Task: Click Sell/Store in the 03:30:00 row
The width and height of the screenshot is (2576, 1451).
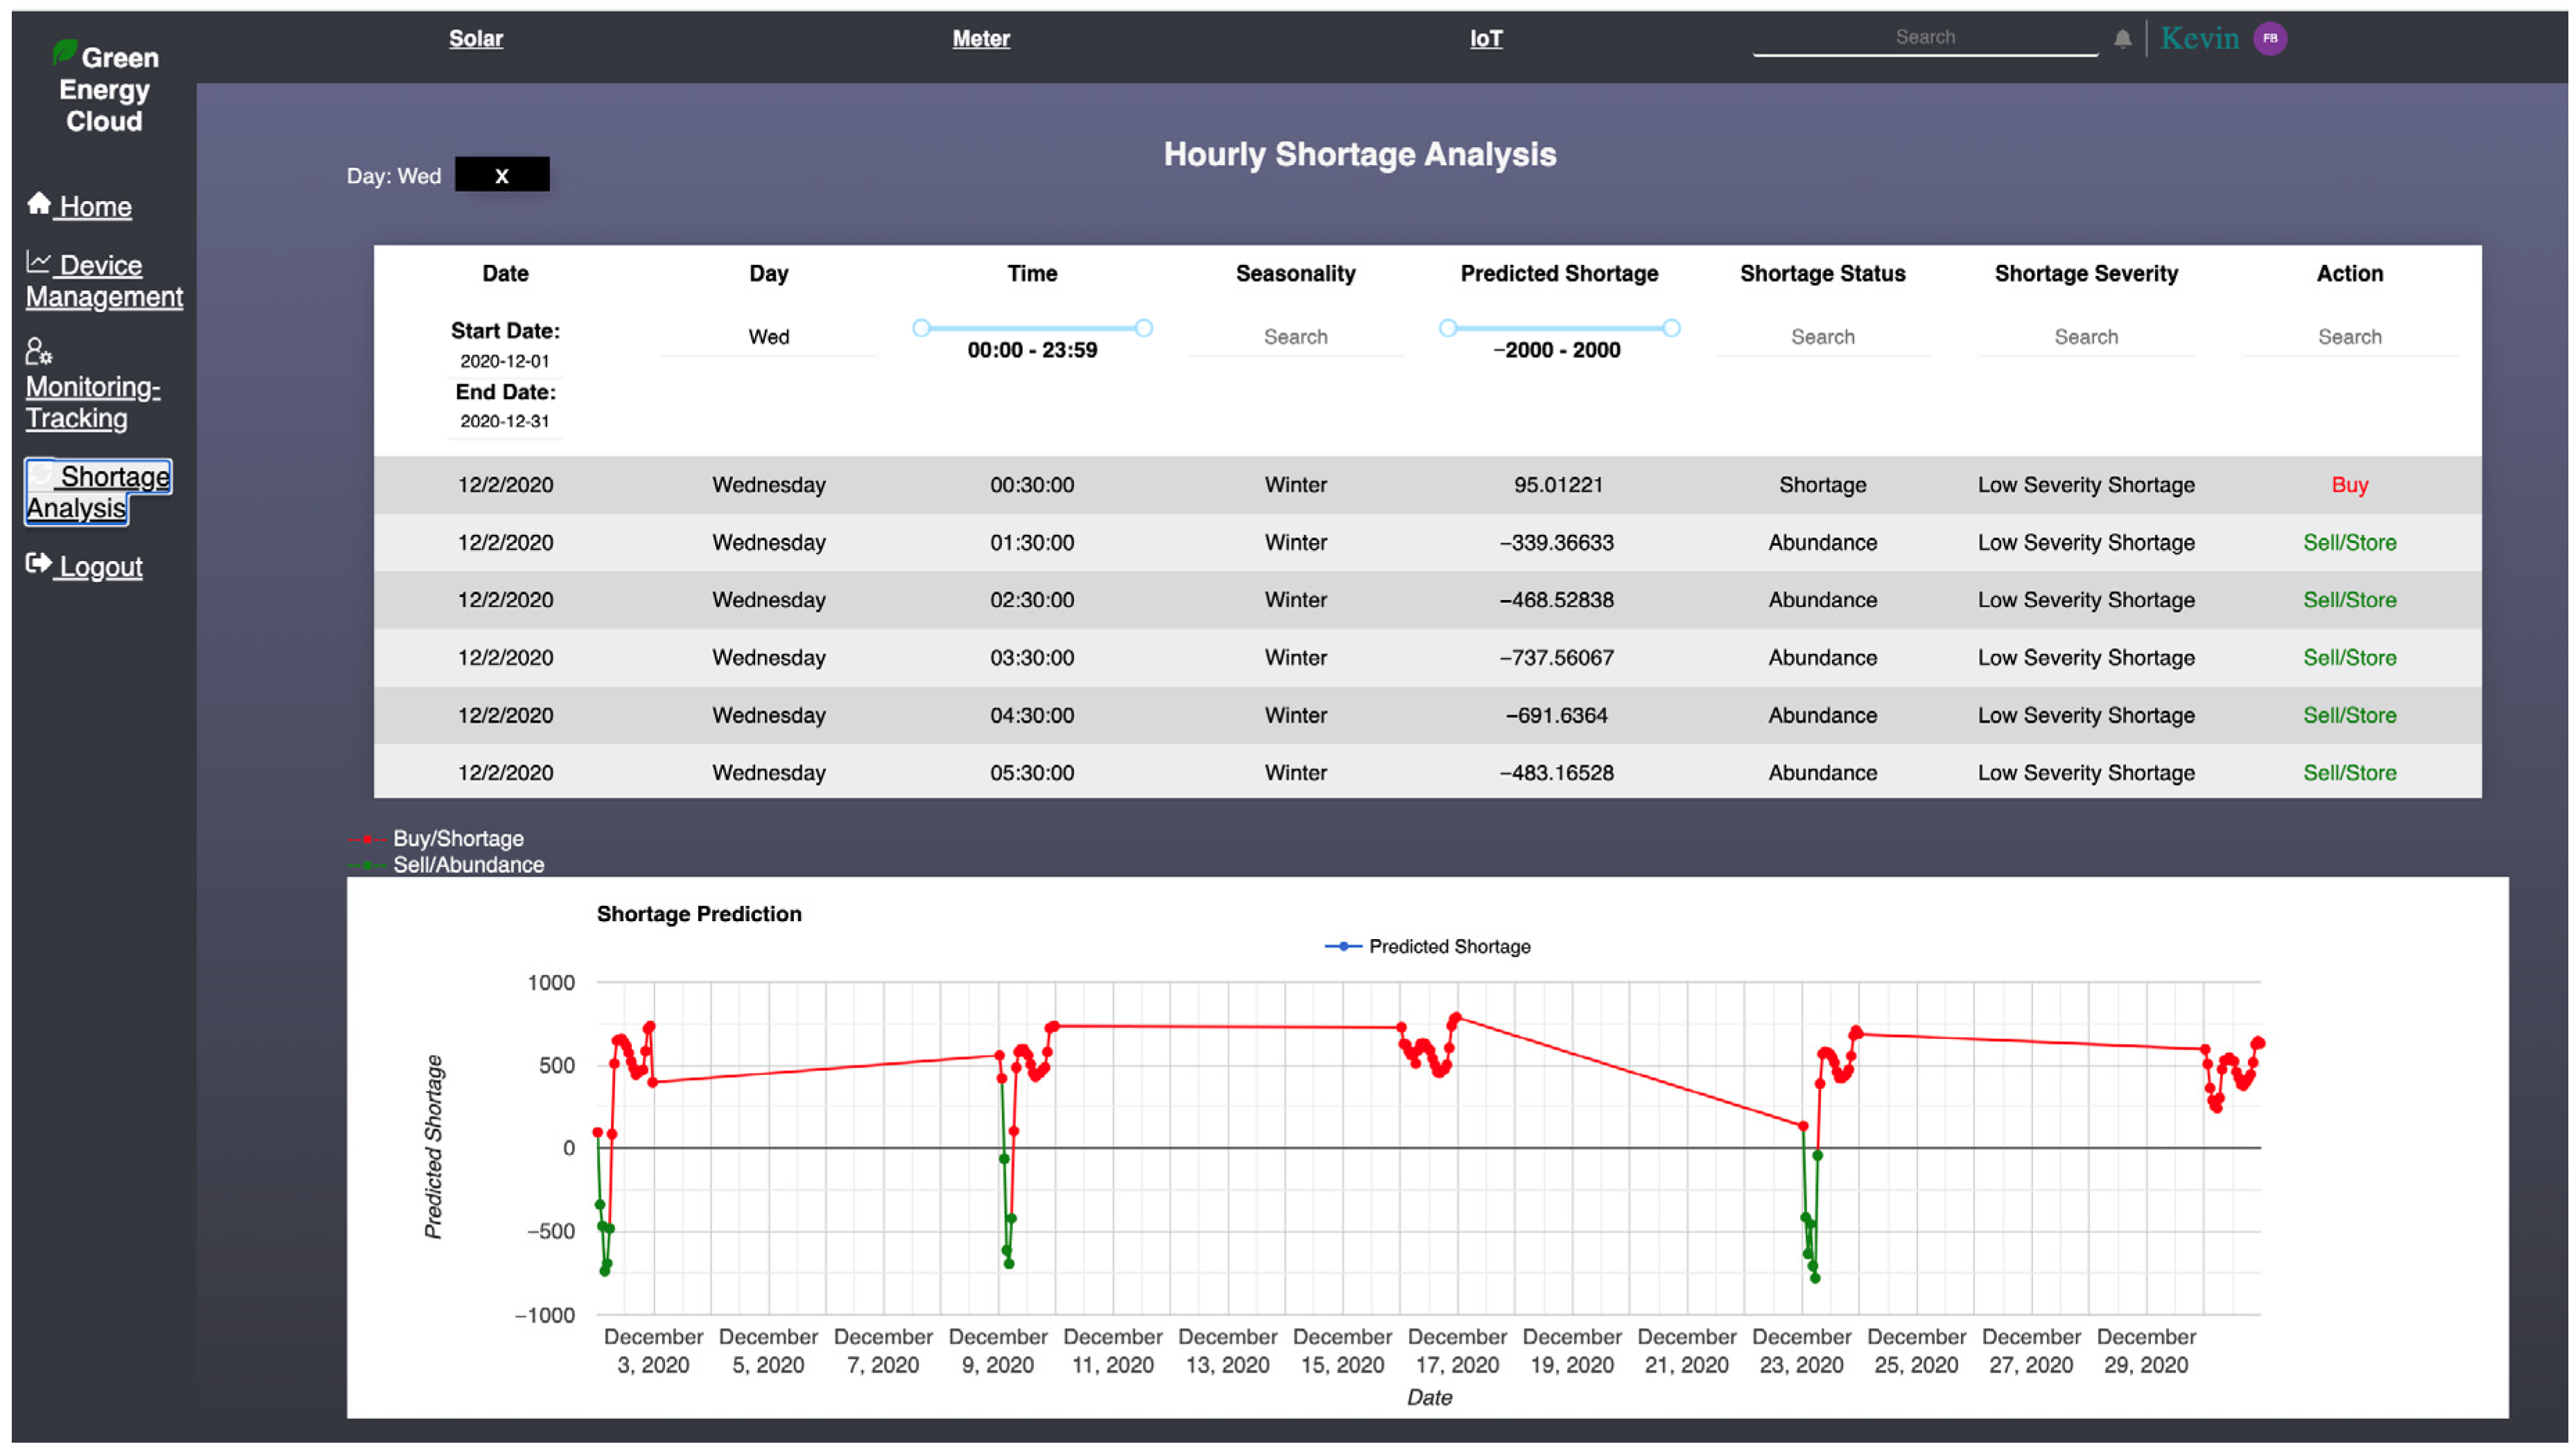Action: [x=2350, y=658]
